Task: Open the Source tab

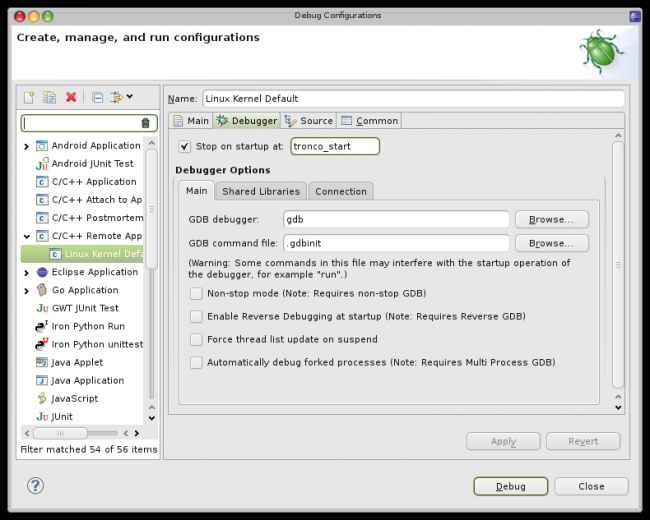Action: coord(308,121)
